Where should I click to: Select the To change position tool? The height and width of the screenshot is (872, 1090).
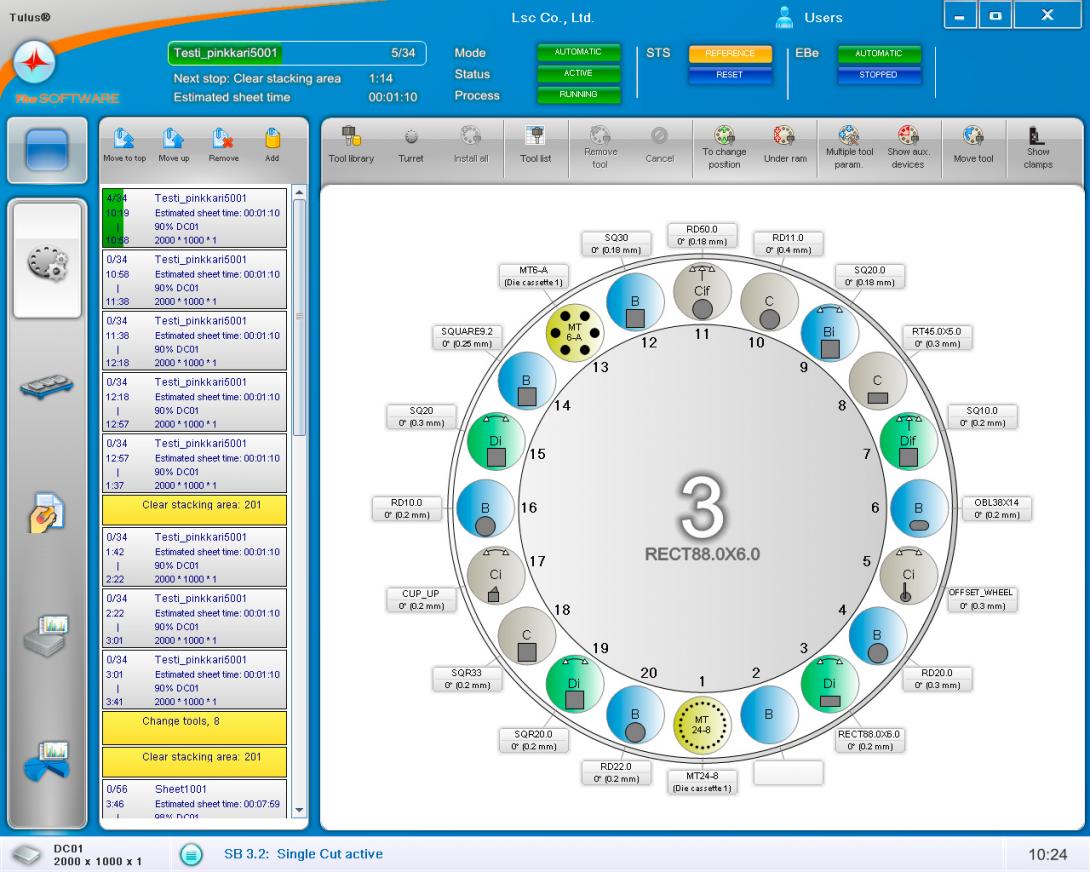coord(724,144)
